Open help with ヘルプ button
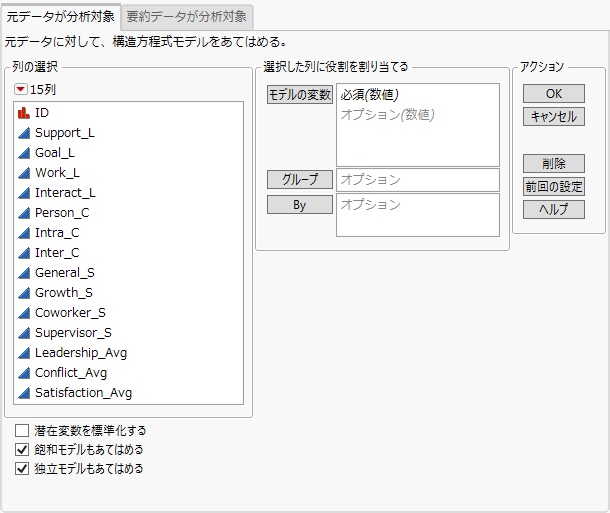Image resolution: width=610 pixels, height=513 pixels. pyautogui.click(x=554, y=209)
